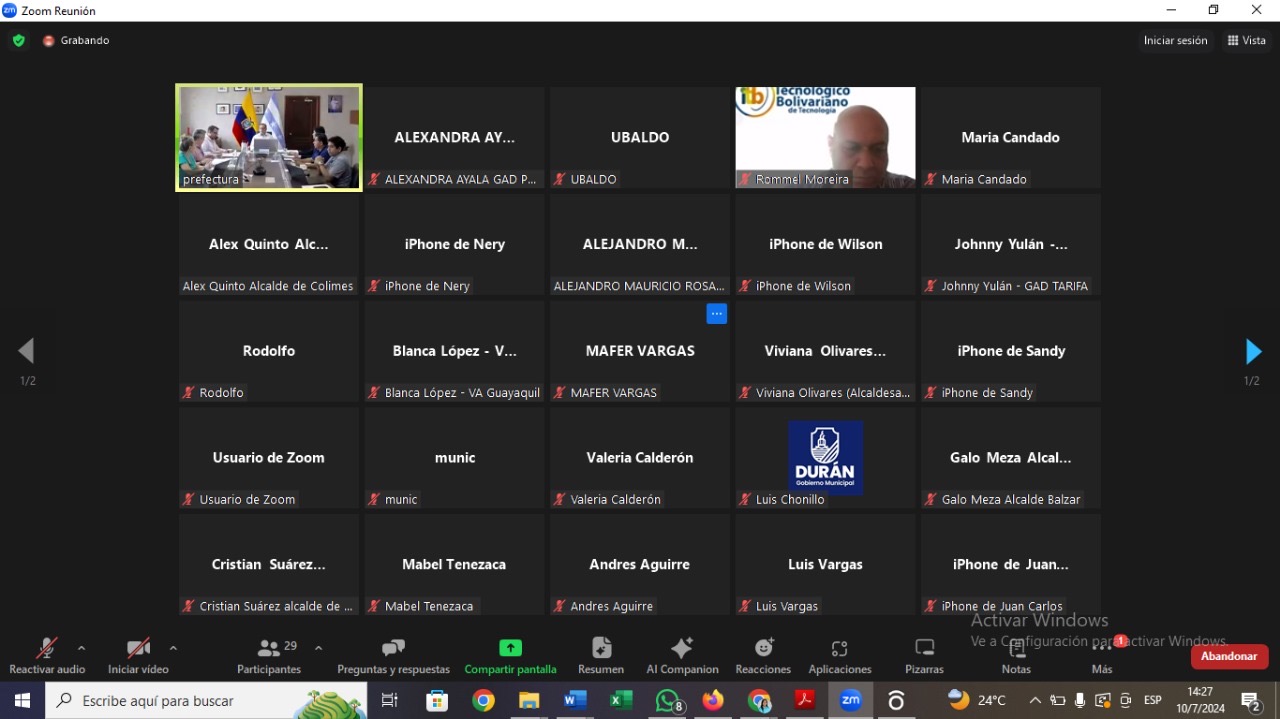Expand the participants options arrow
The width and height of the screenshot is (1280, 719).
tap(318, 648)
